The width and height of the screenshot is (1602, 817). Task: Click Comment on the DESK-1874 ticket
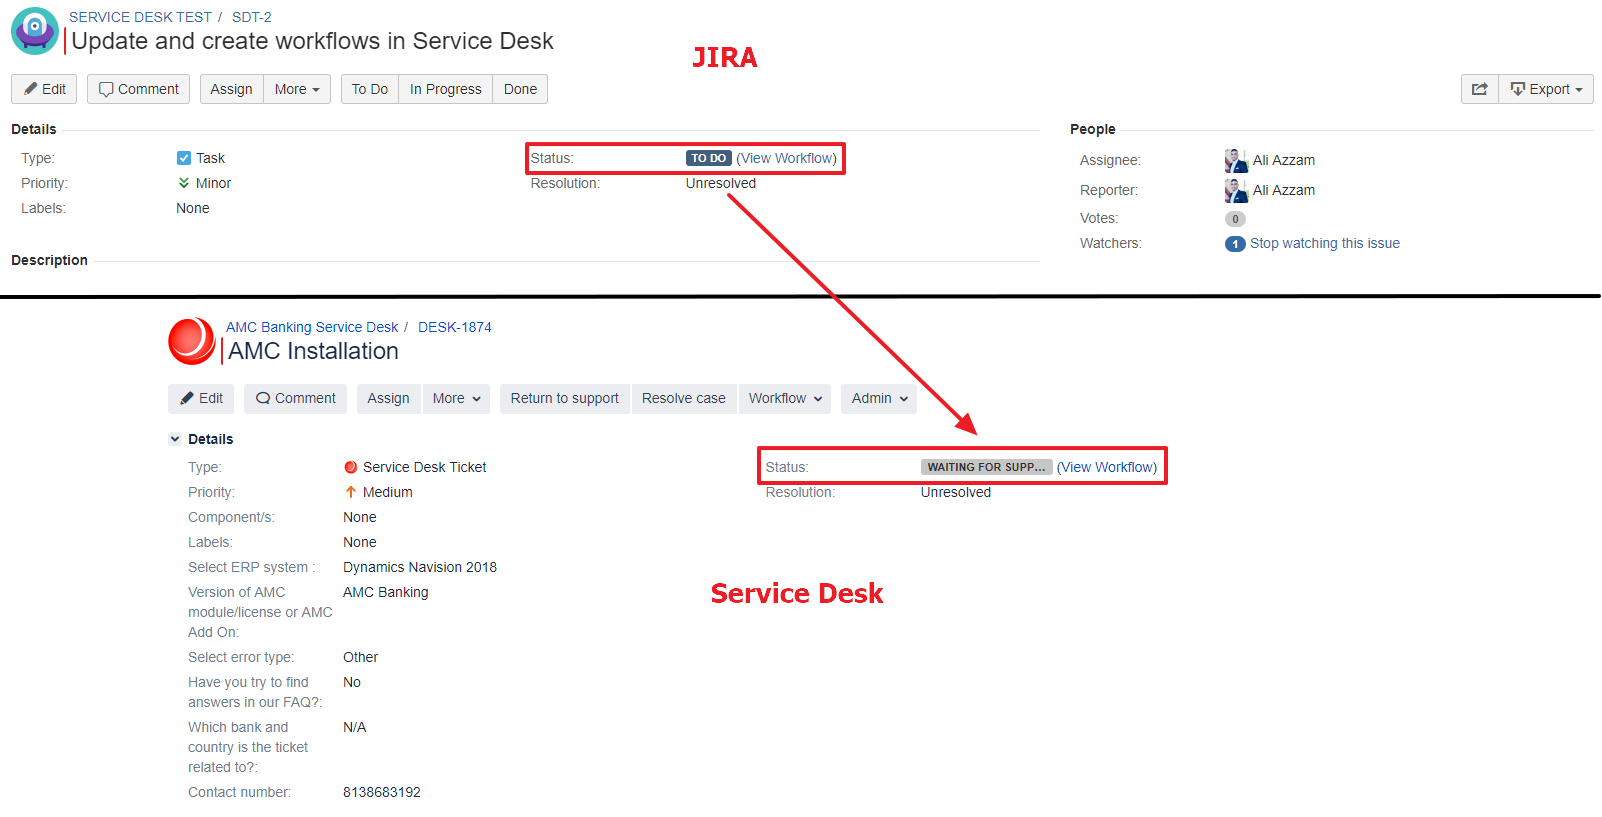[x=295, y=398]
